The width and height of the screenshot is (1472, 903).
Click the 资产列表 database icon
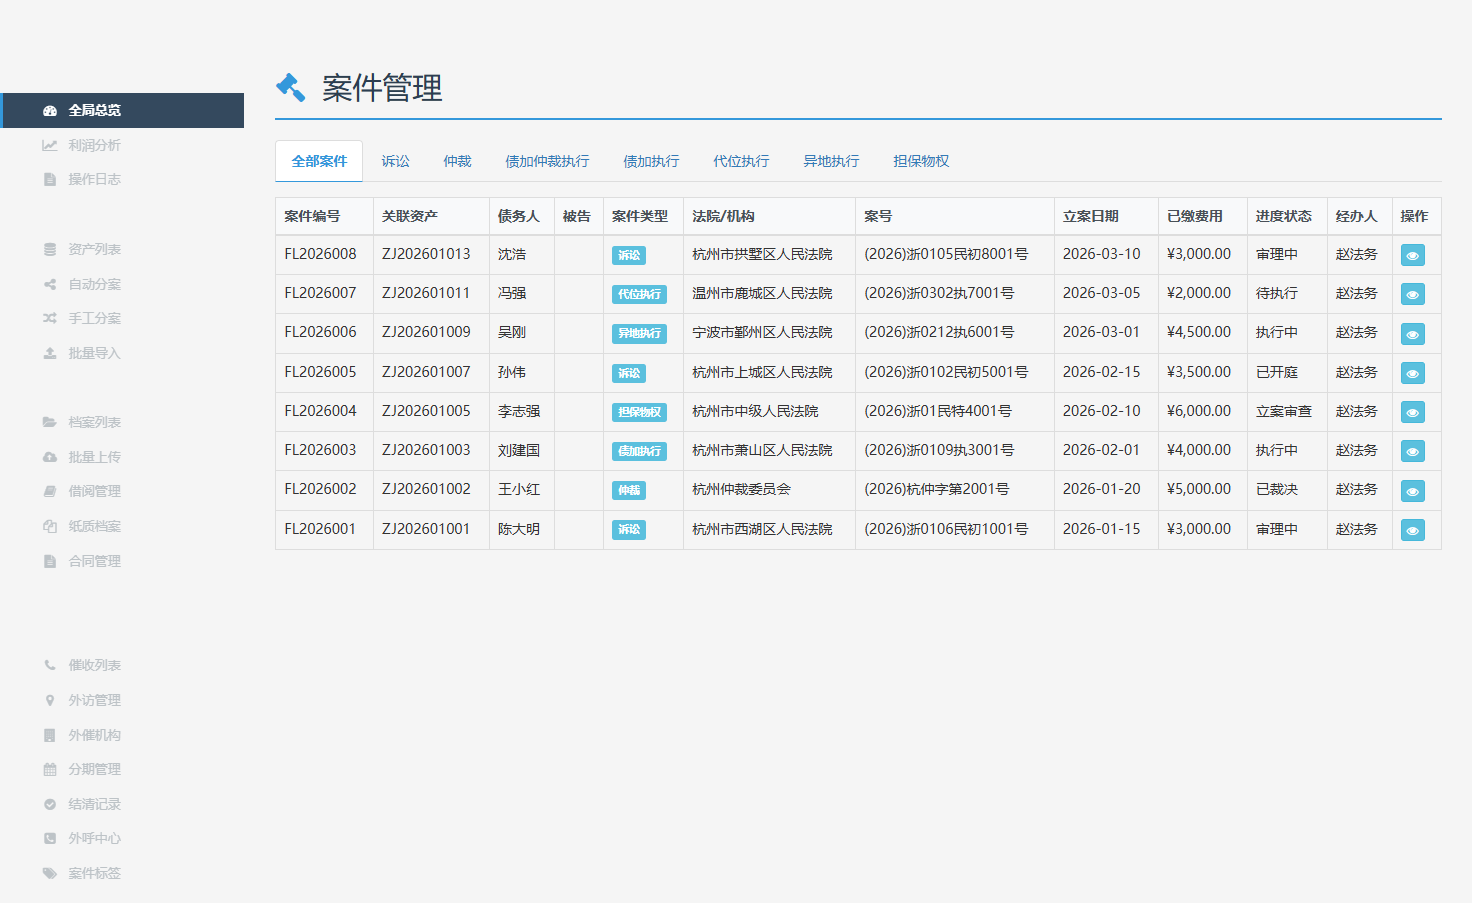pyautogui.click(x=50, y=249)
